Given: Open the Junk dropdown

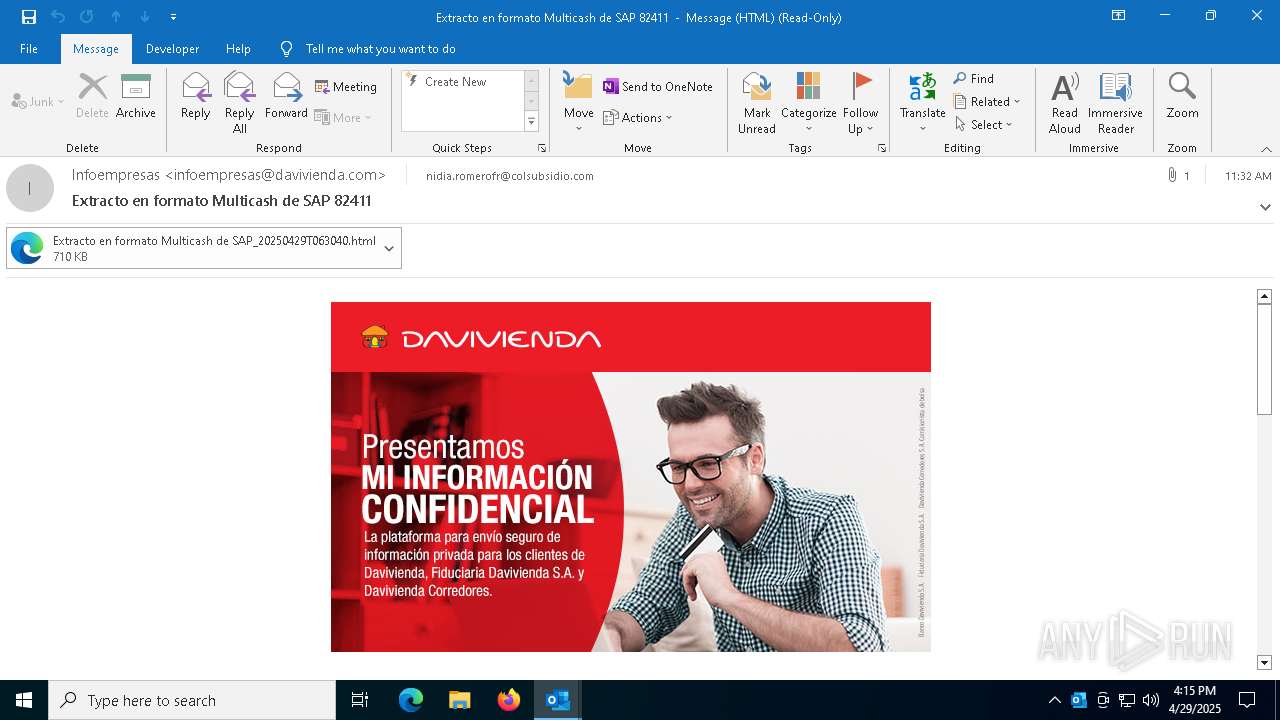Looking at the screenshot, I should click(38, 101).
